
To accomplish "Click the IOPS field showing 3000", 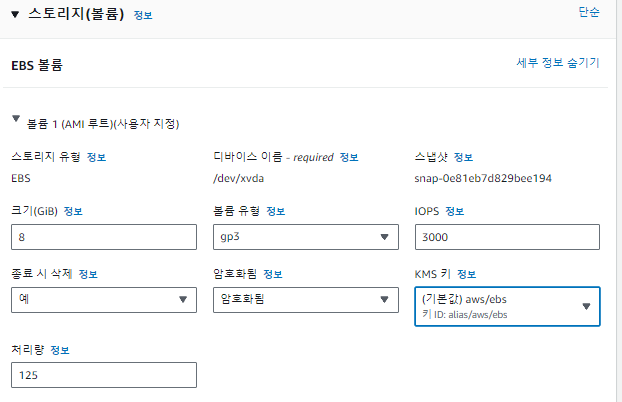I will tap(507, 237).
